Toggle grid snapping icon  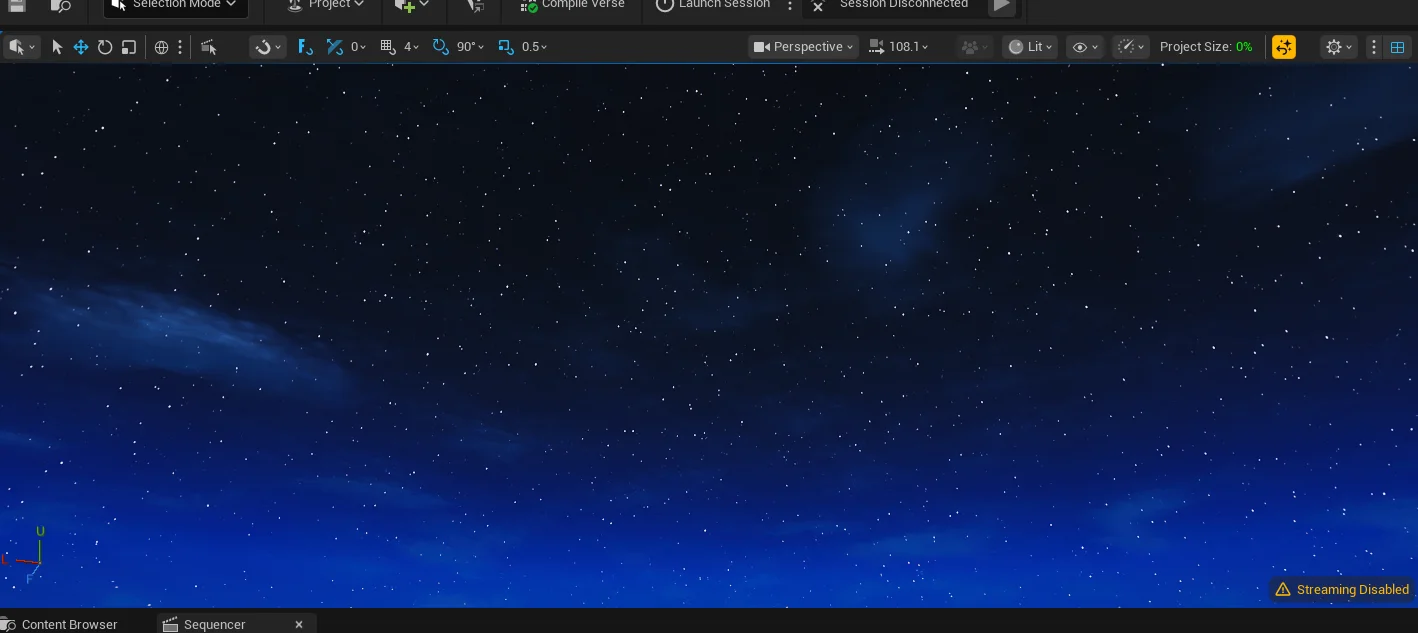tap(388, 47)
